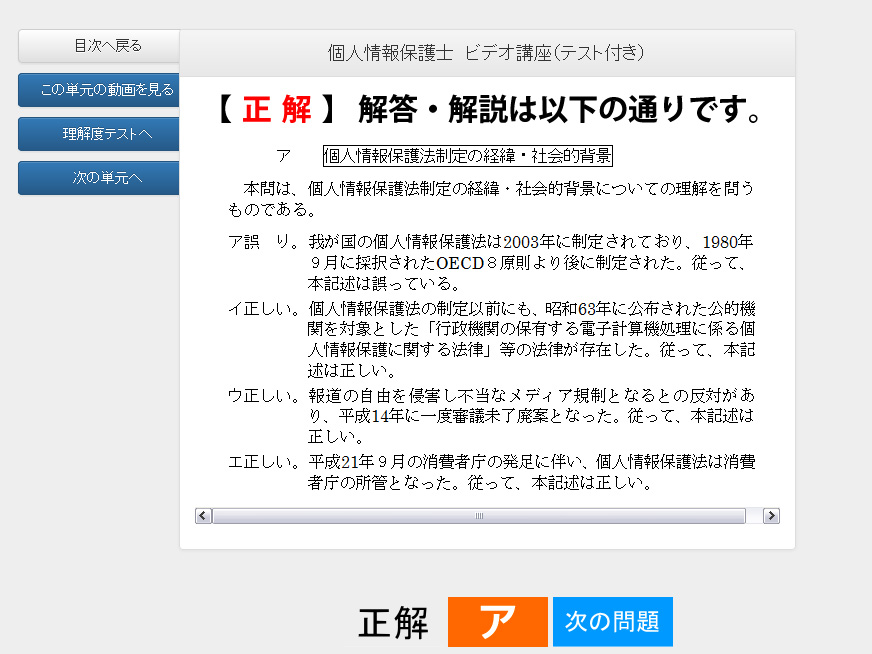Viewport: 872px width, 654px height.
Task: Click the horizontal scrollbar thumb
Action: [x=479, y=516]
